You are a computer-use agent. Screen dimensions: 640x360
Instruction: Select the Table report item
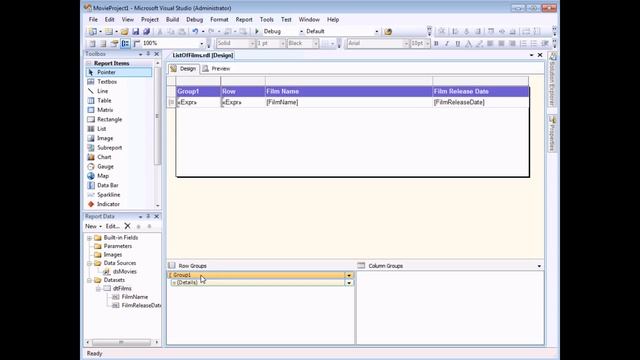pyautogui.click(x=104, y=100)
